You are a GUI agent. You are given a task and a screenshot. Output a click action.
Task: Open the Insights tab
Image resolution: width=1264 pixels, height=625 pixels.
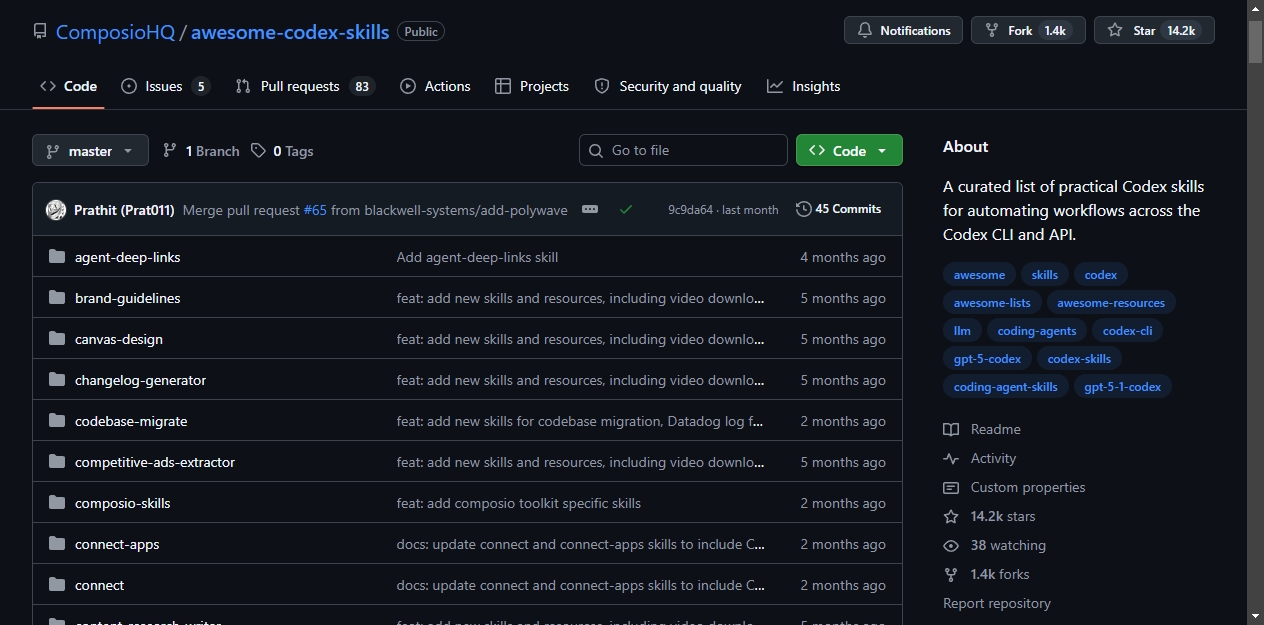click(x=804, y=86)
